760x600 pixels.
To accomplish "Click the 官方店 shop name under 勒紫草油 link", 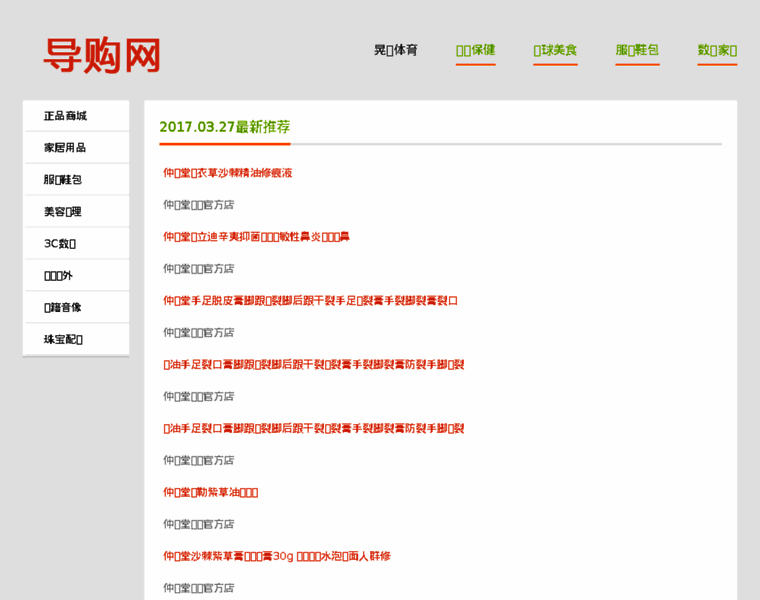I will [x=198, y=524].
